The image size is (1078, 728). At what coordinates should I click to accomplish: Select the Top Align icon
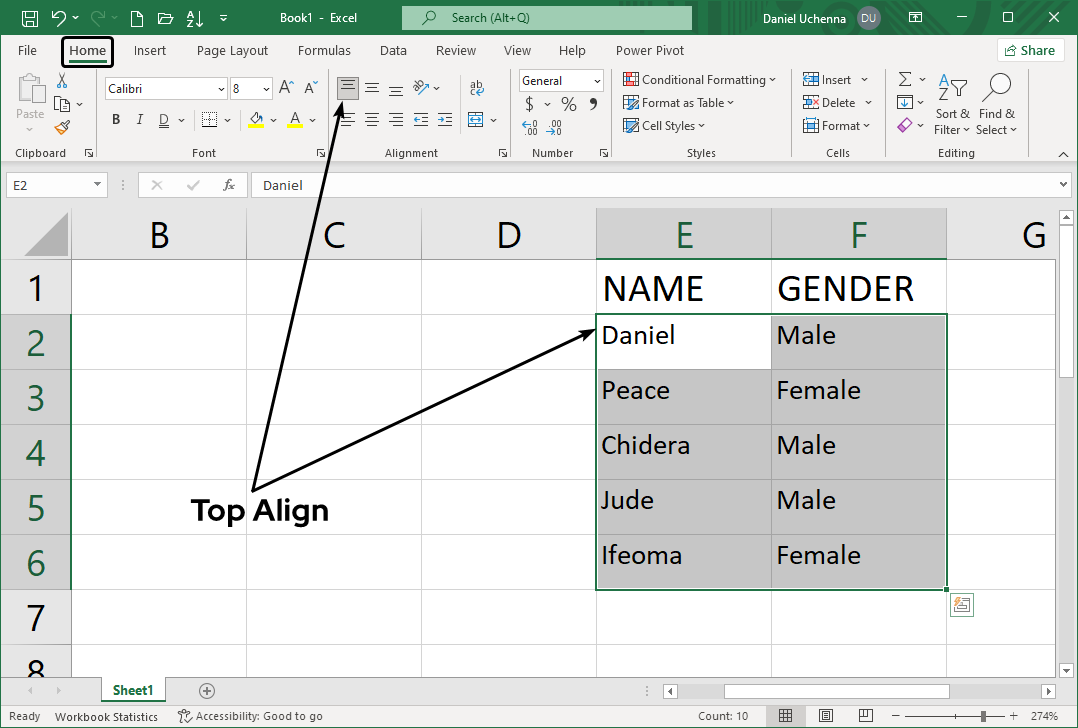coord(347,87)
